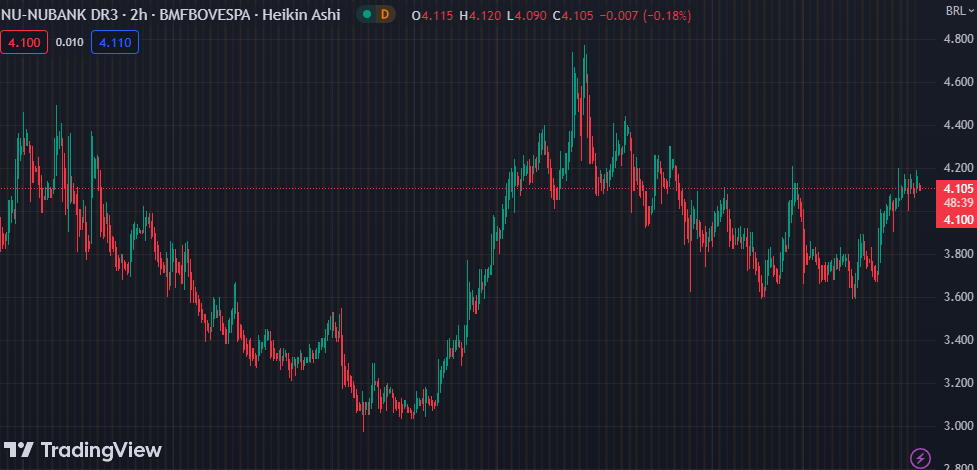
Task: Click the 4.105 current price label
Action: pos(958,189)
